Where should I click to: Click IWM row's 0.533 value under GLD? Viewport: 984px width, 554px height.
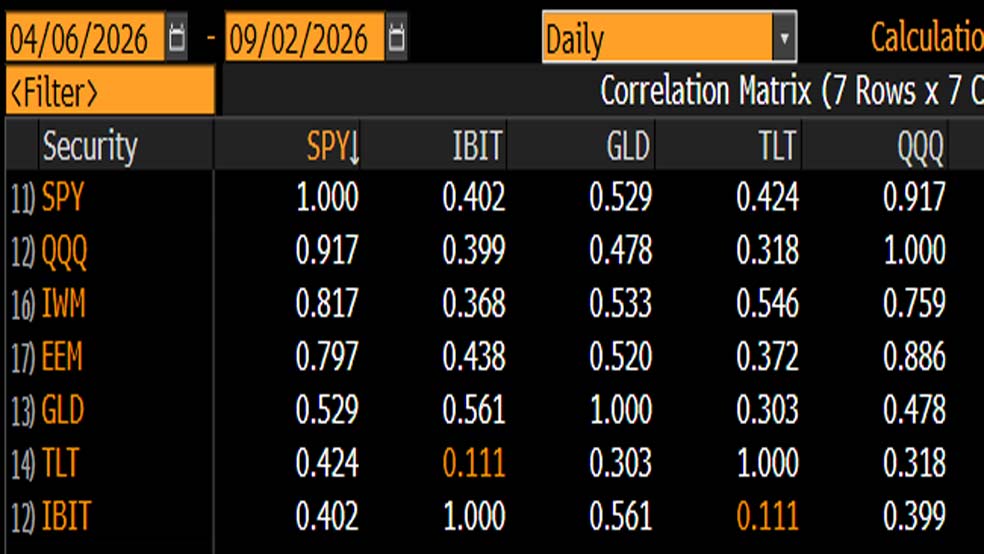tap(621, 304)
